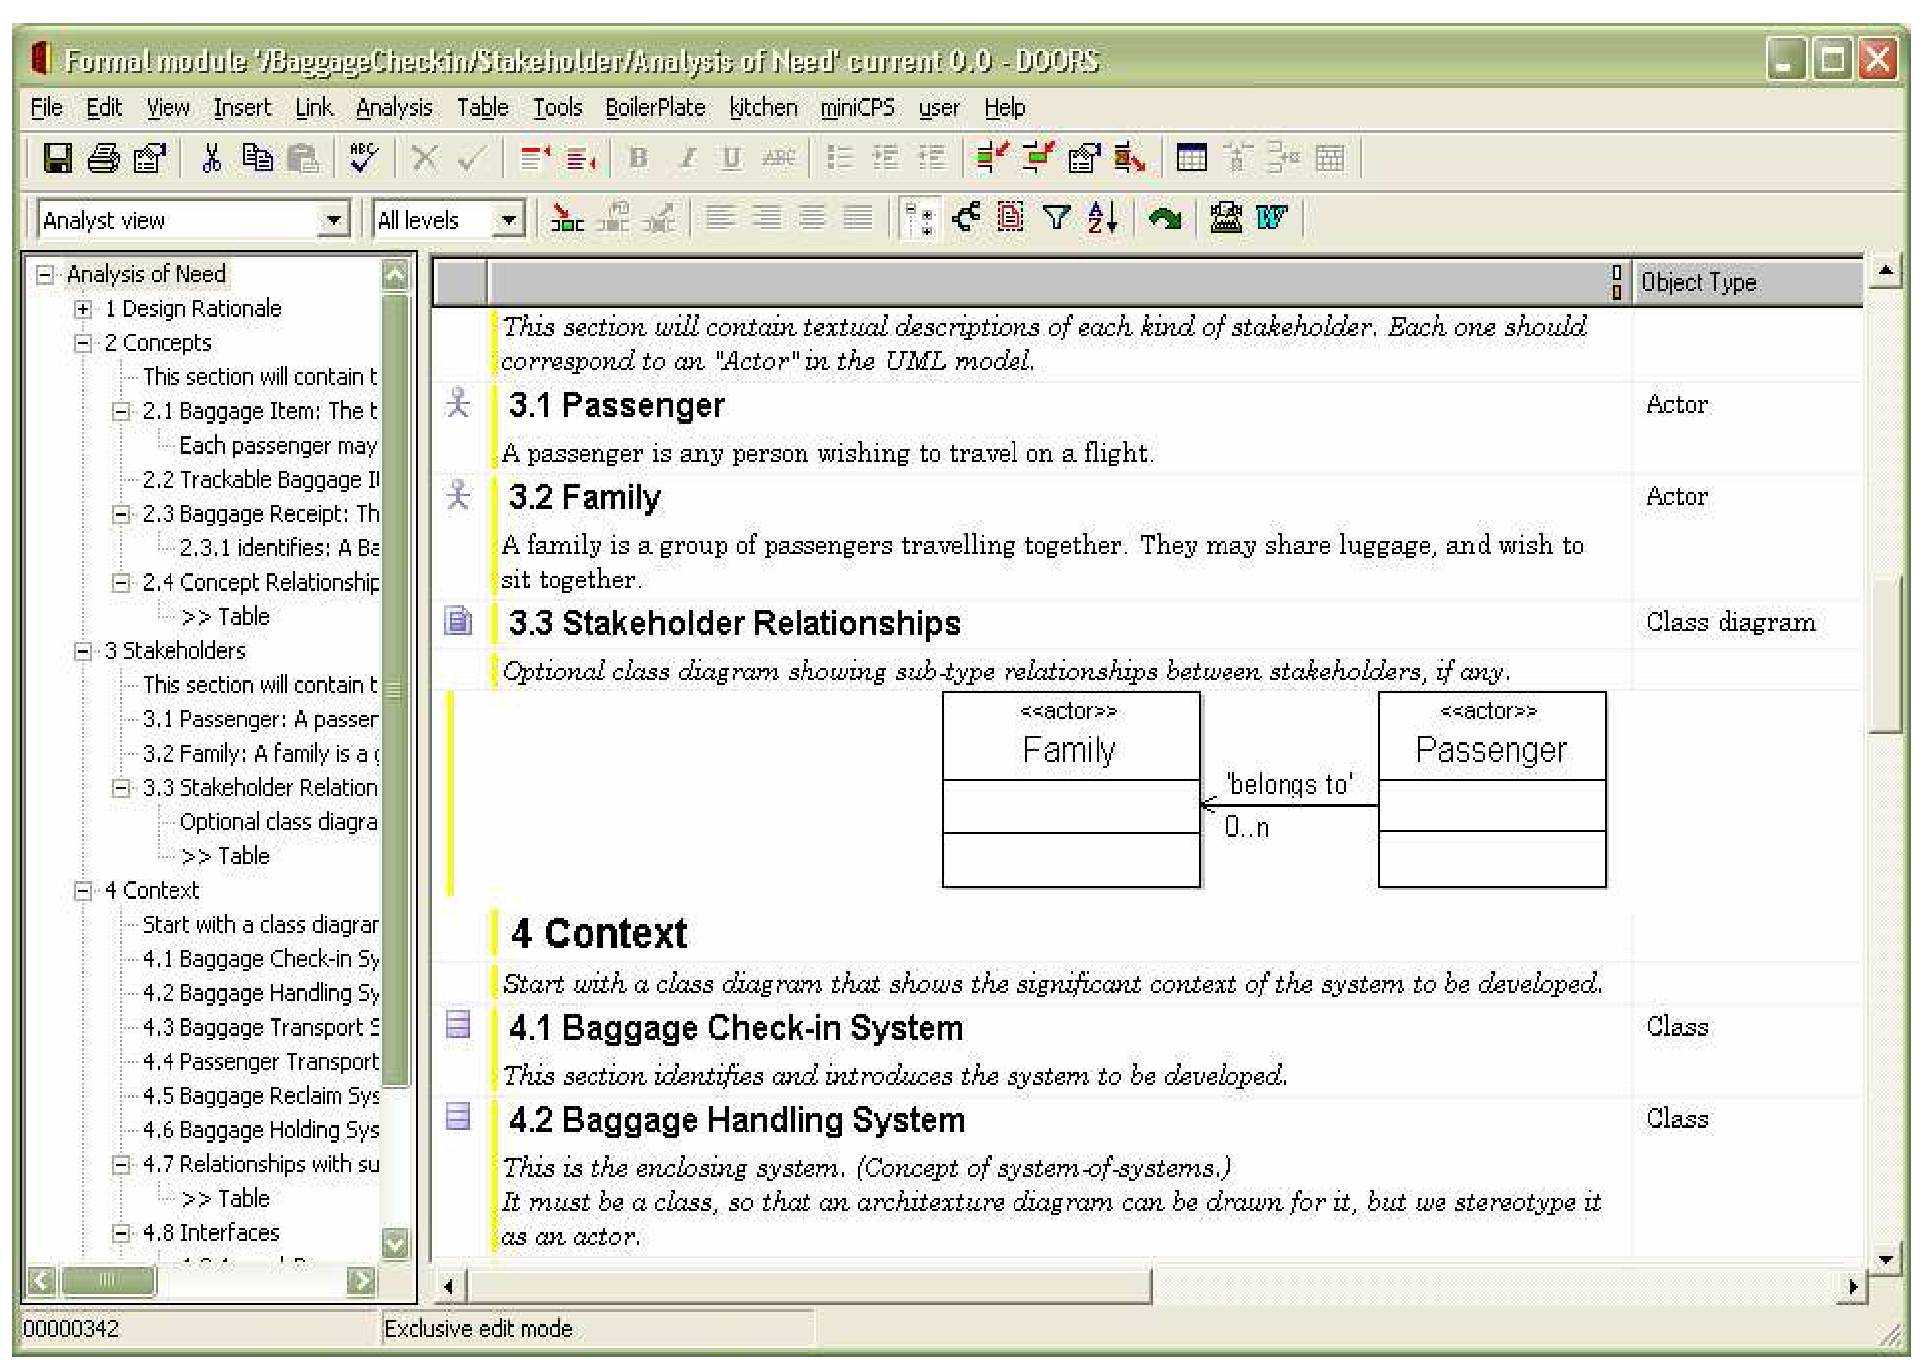This screenshot has width=1931, height=1370.
Task: Open the Tools menu
Action: (x=557, y=107)
